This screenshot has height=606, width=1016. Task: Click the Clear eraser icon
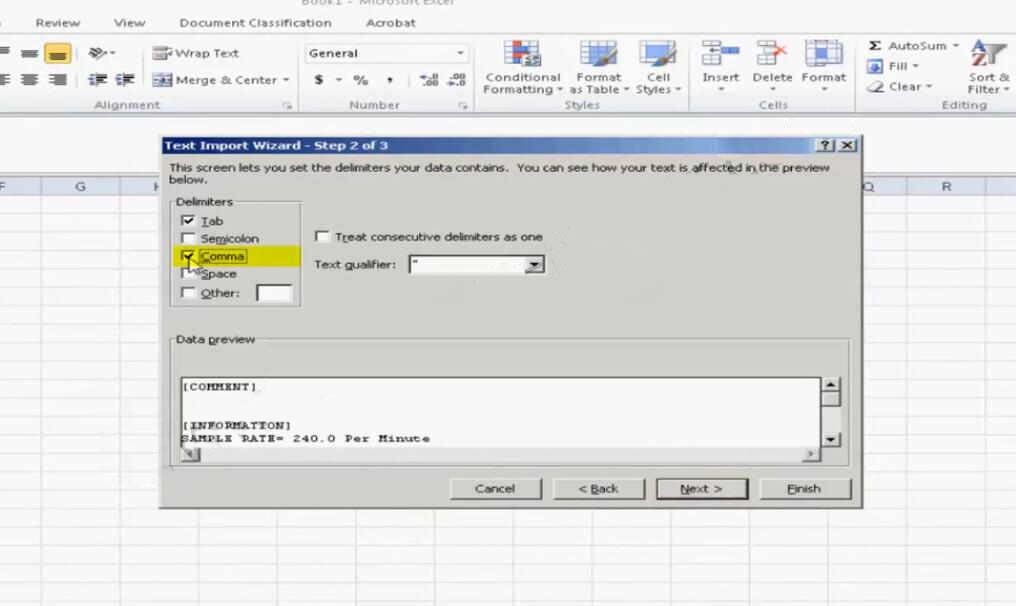point(875,86)
